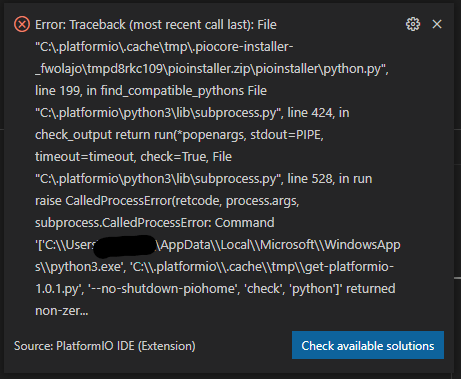Click the subprocess.py line 528 in run text
Screen dimensions: 461x379
(203, 179)
